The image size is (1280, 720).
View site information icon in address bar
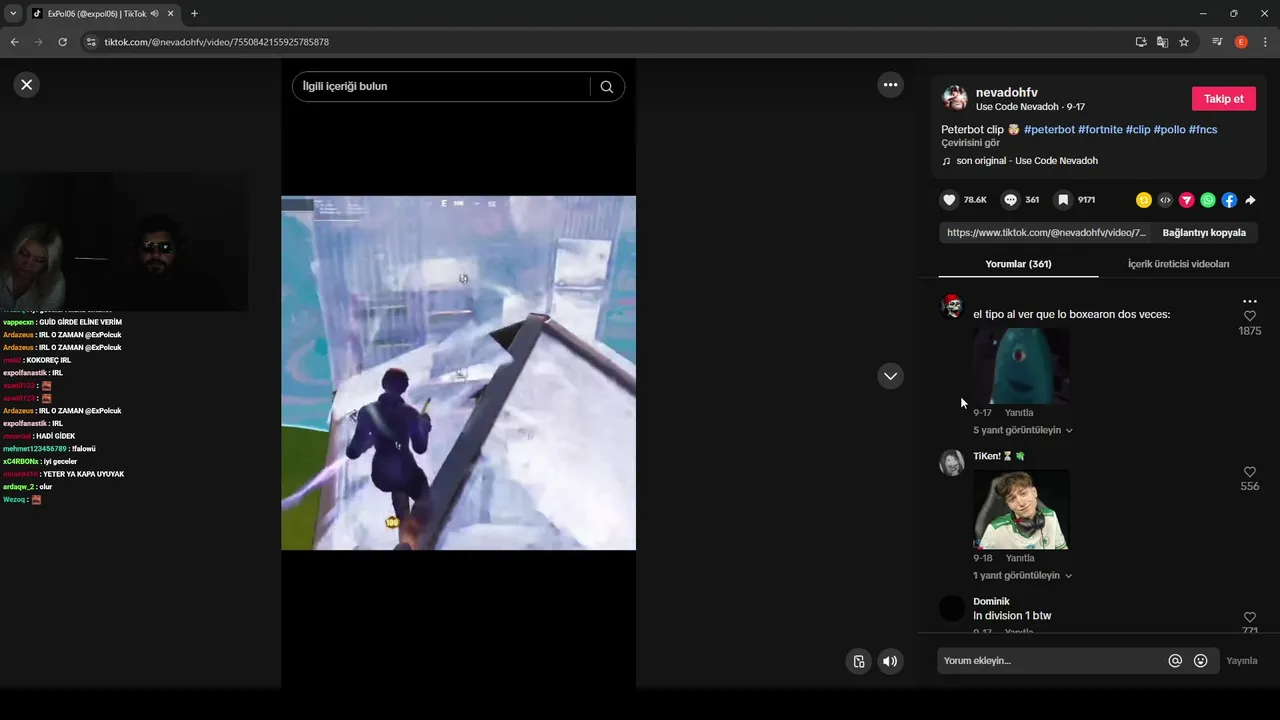coord(90,42)
